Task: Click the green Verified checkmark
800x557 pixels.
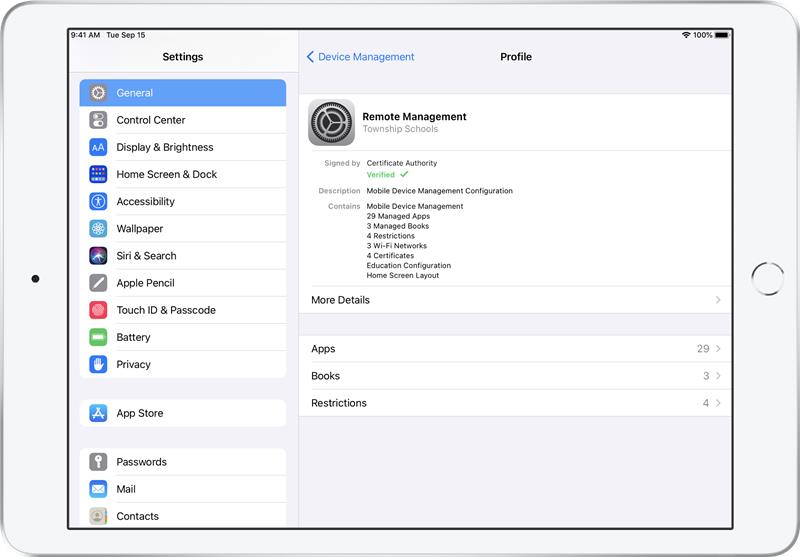Action: [404, 174]
